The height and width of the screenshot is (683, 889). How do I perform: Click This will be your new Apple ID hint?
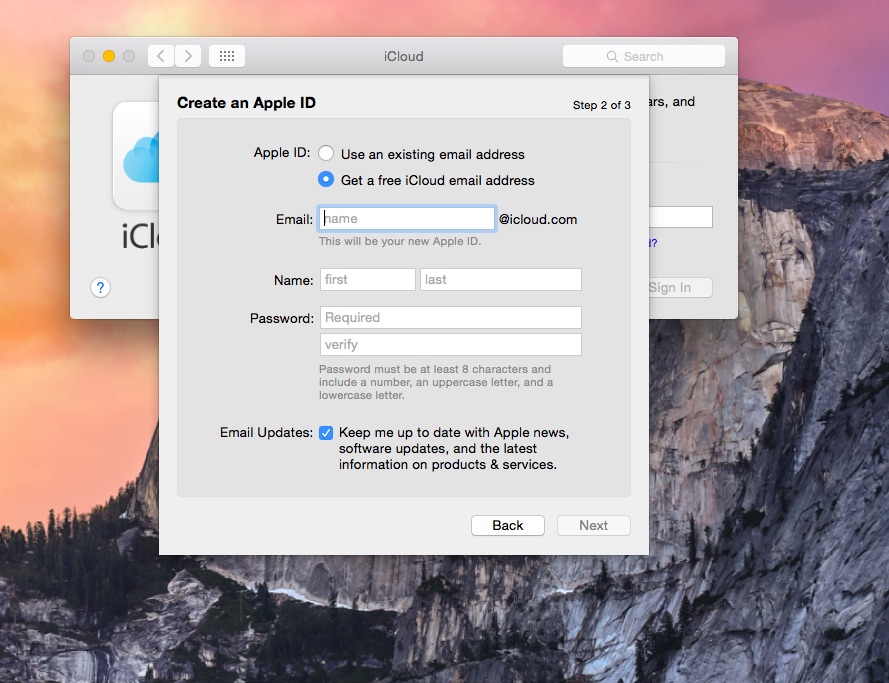tap(400, 241)
